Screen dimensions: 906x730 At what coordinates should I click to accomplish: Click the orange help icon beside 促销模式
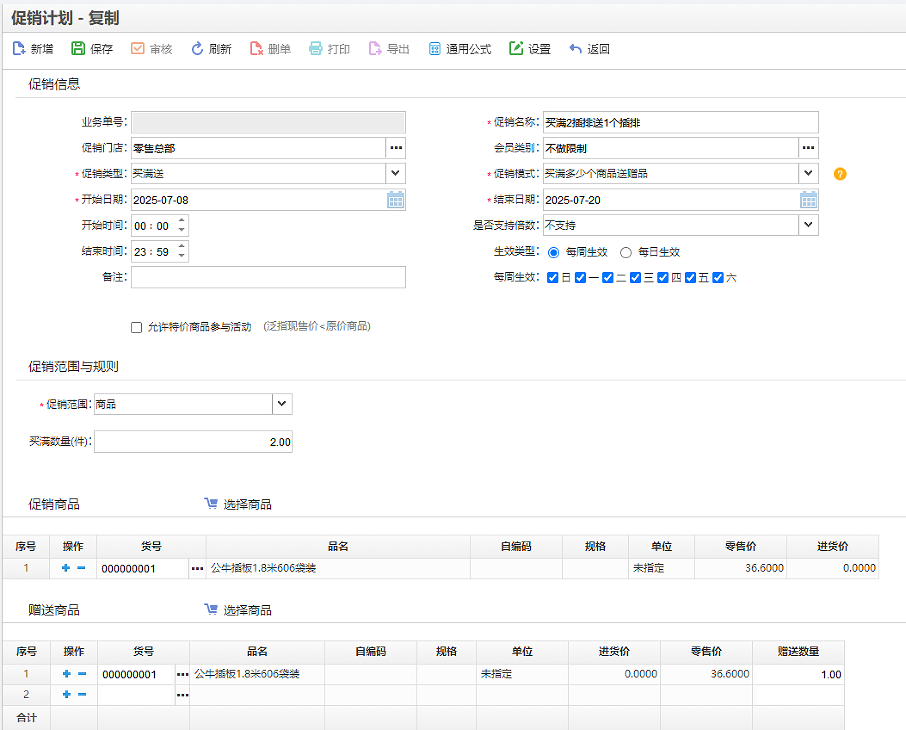[840, 174]
